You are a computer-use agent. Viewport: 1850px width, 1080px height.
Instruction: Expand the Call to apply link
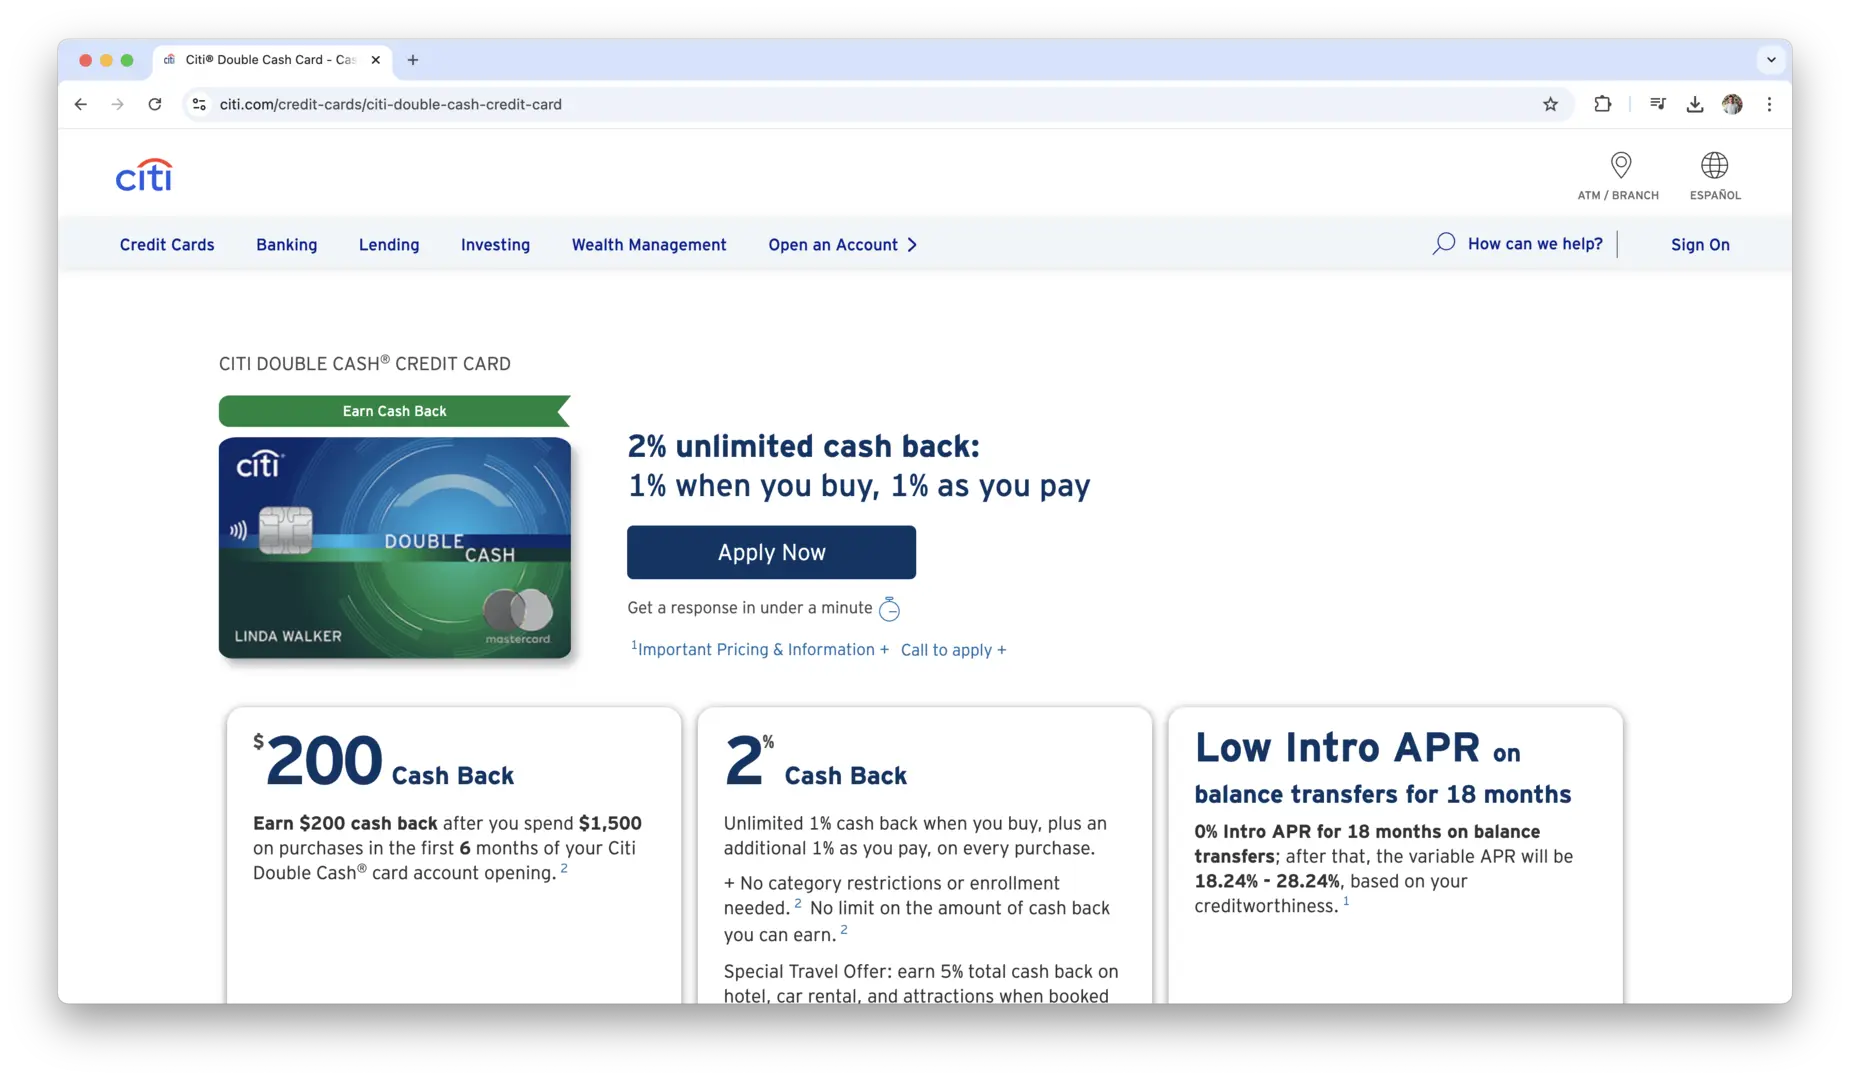click(954, 650)
